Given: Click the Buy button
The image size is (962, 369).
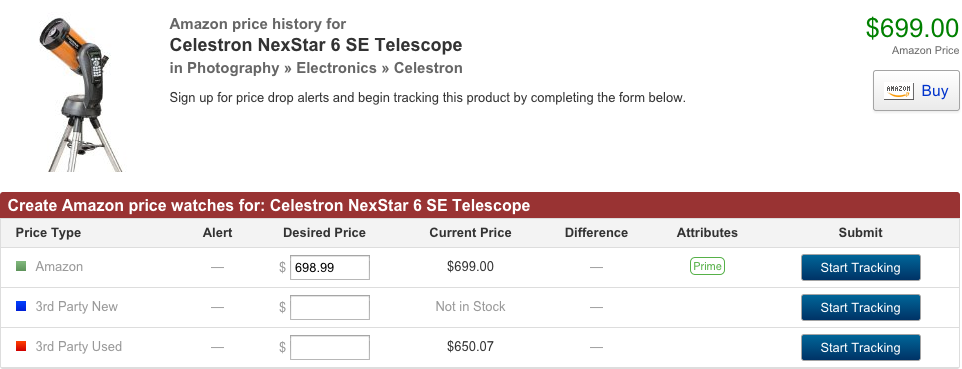Looking at the screenshot, I should [x=916, y=91].
